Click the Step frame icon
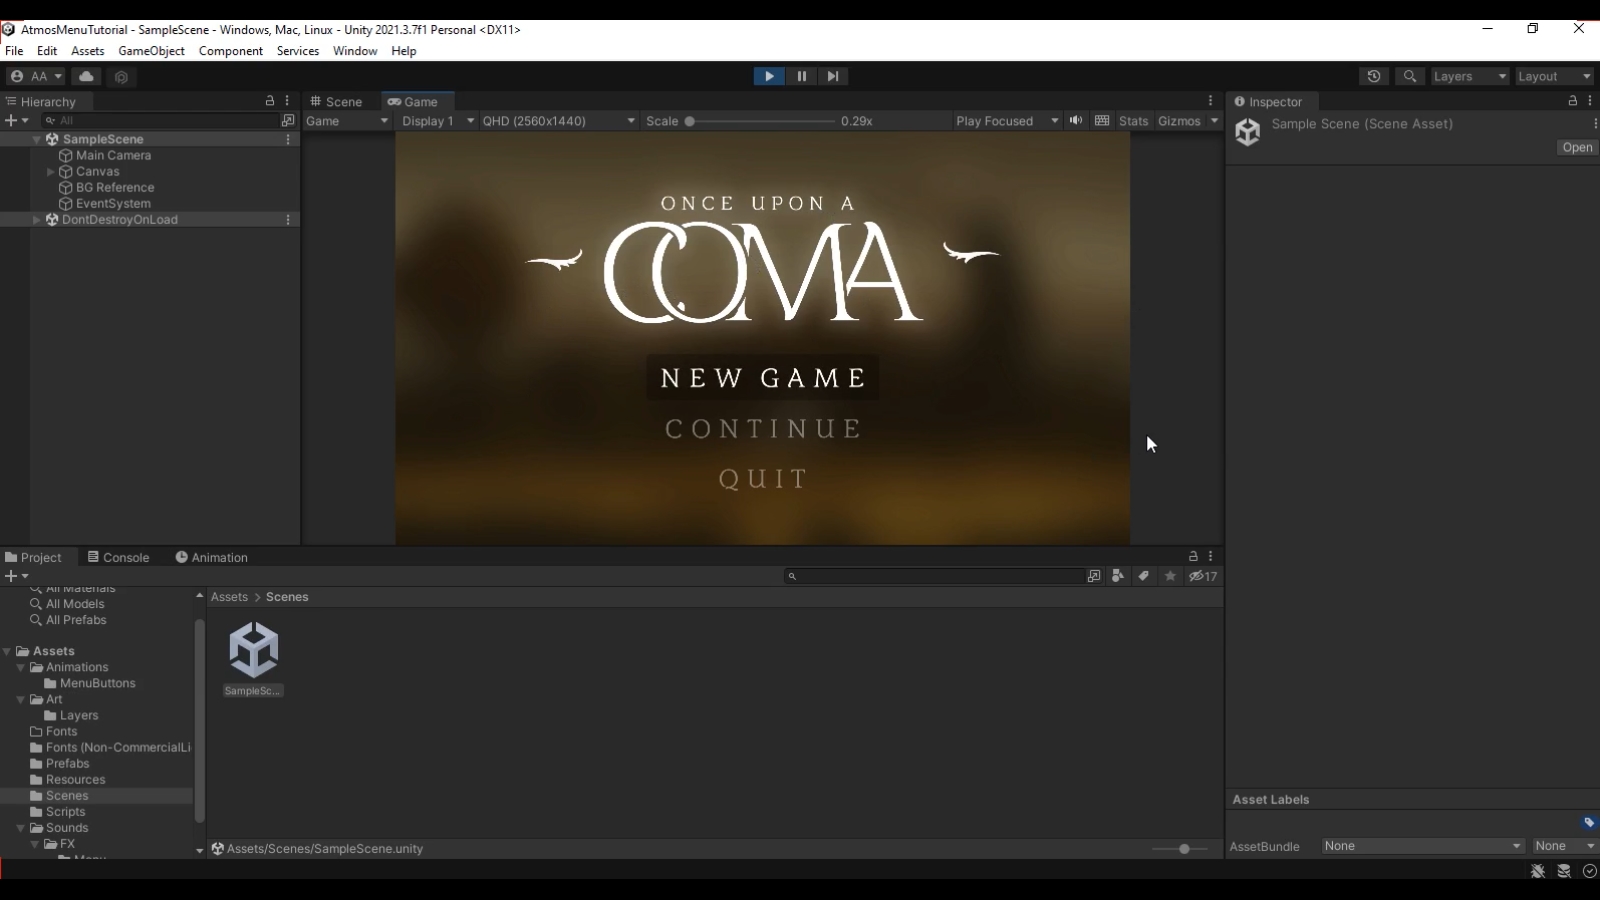 [x=834, y=76]
